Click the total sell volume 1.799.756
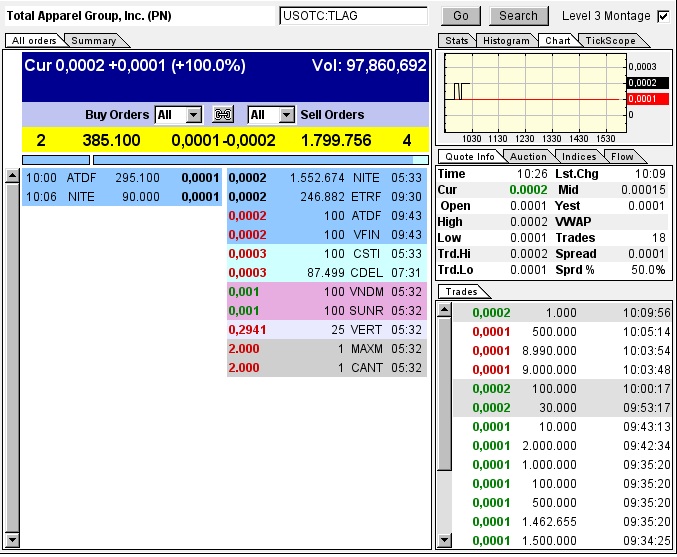Image resolution: width=677 pixels, height=557 pixels. [x=335, y=140]
